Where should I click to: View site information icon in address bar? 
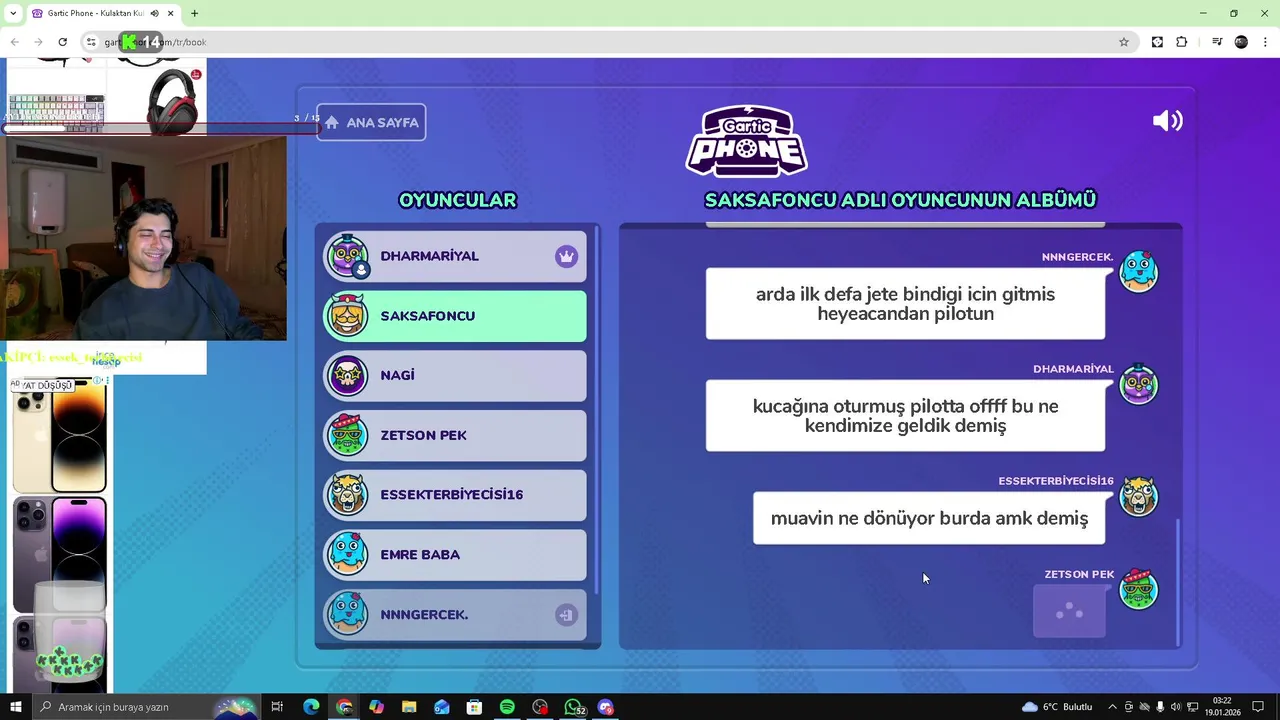[91, 42]
